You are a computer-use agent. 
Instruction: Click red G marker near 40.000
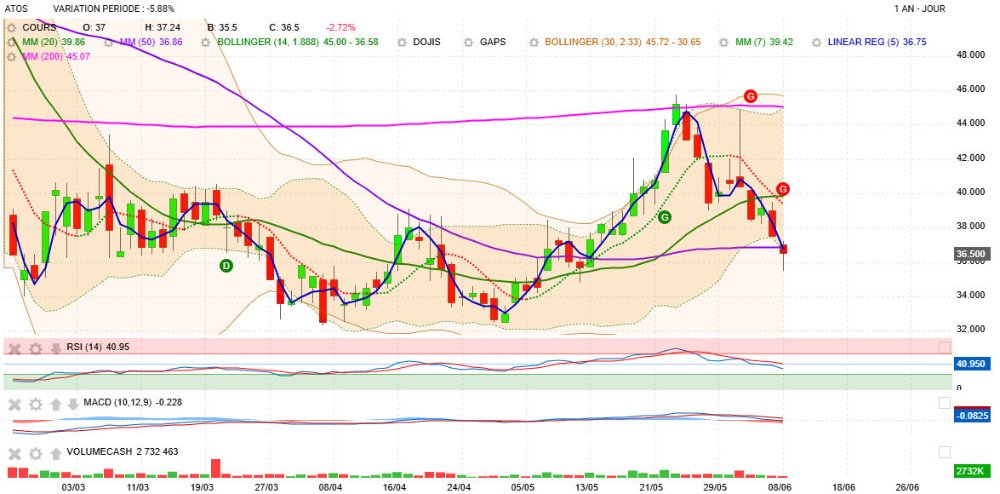coord(783,189)
